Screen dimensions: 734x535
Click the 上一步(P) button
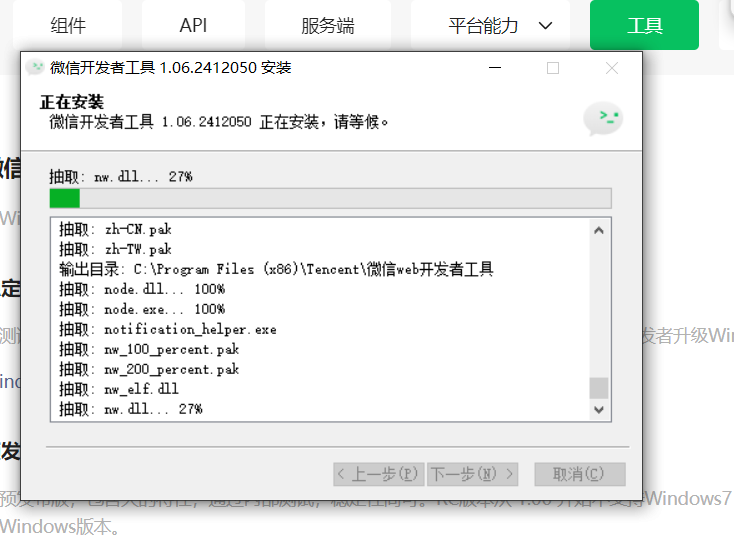click(x=379, y=474)
